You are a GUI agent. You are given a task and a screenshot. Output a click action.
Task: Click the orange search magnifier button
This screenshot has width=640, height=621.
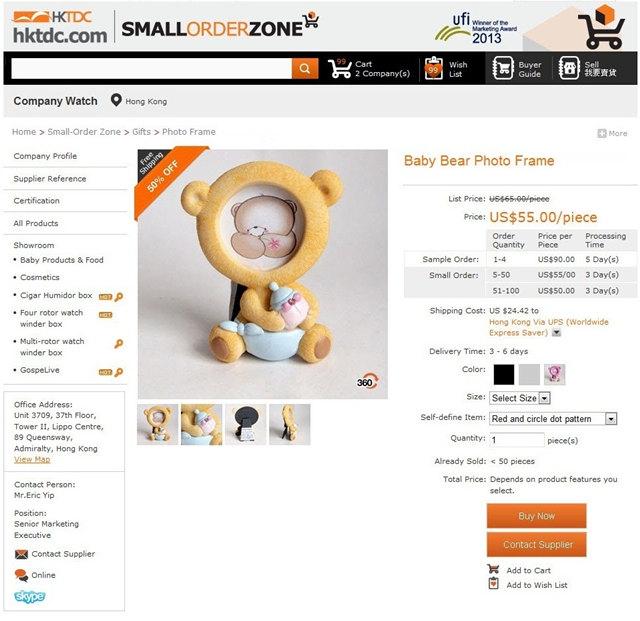pos(304,68)
